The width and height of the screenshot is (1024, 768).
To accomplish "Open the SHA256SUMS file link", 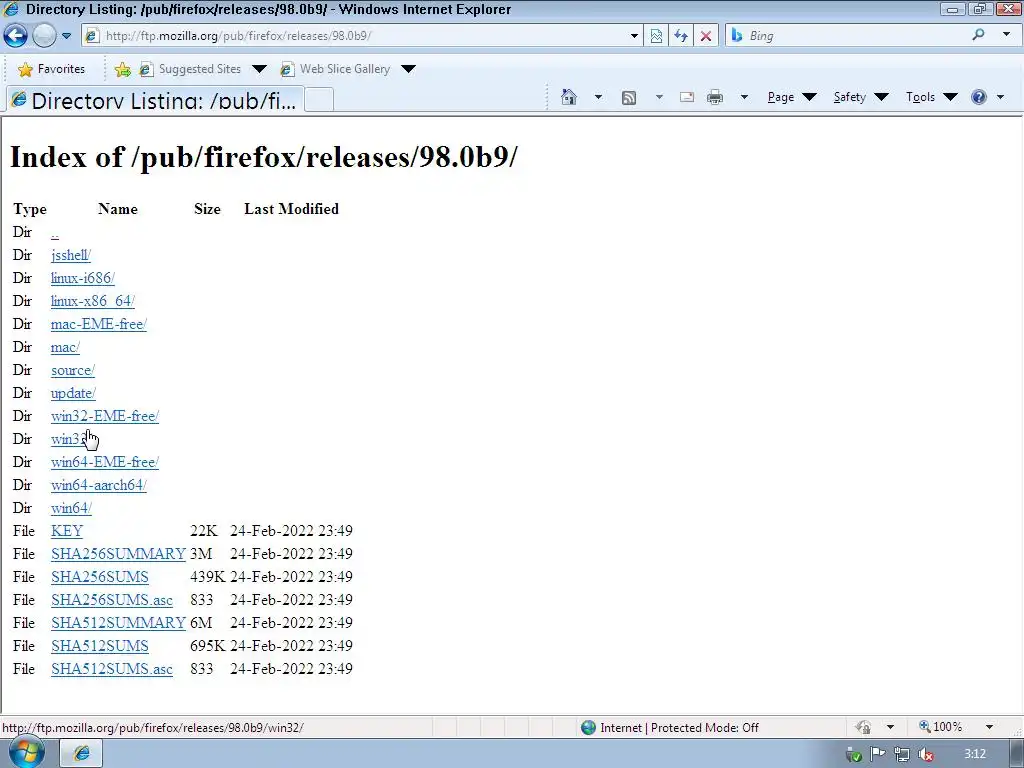I will [99, 577].
